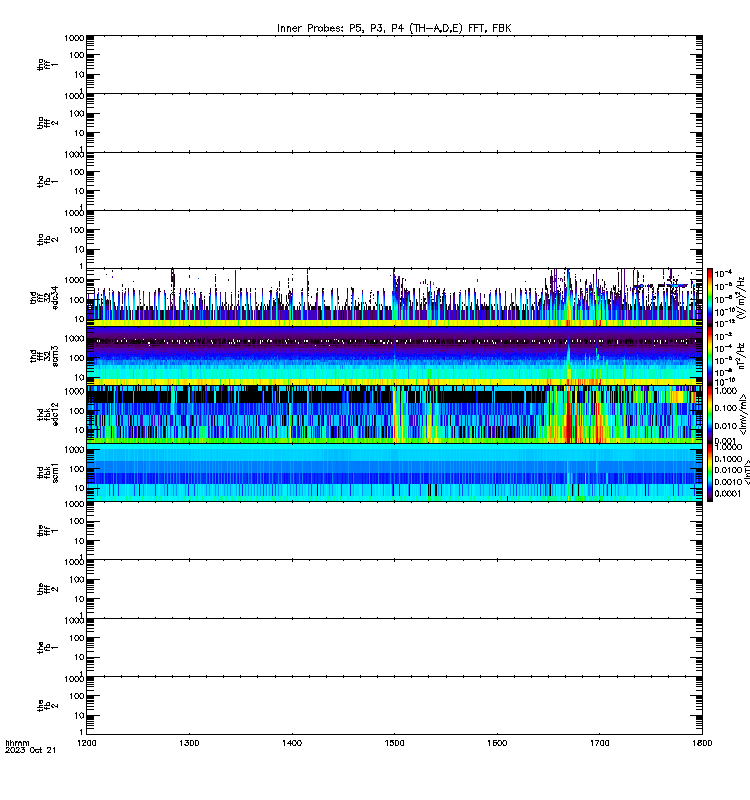
Task: Click the 'tha fb 1' panel label
Action: pos(47,181)
